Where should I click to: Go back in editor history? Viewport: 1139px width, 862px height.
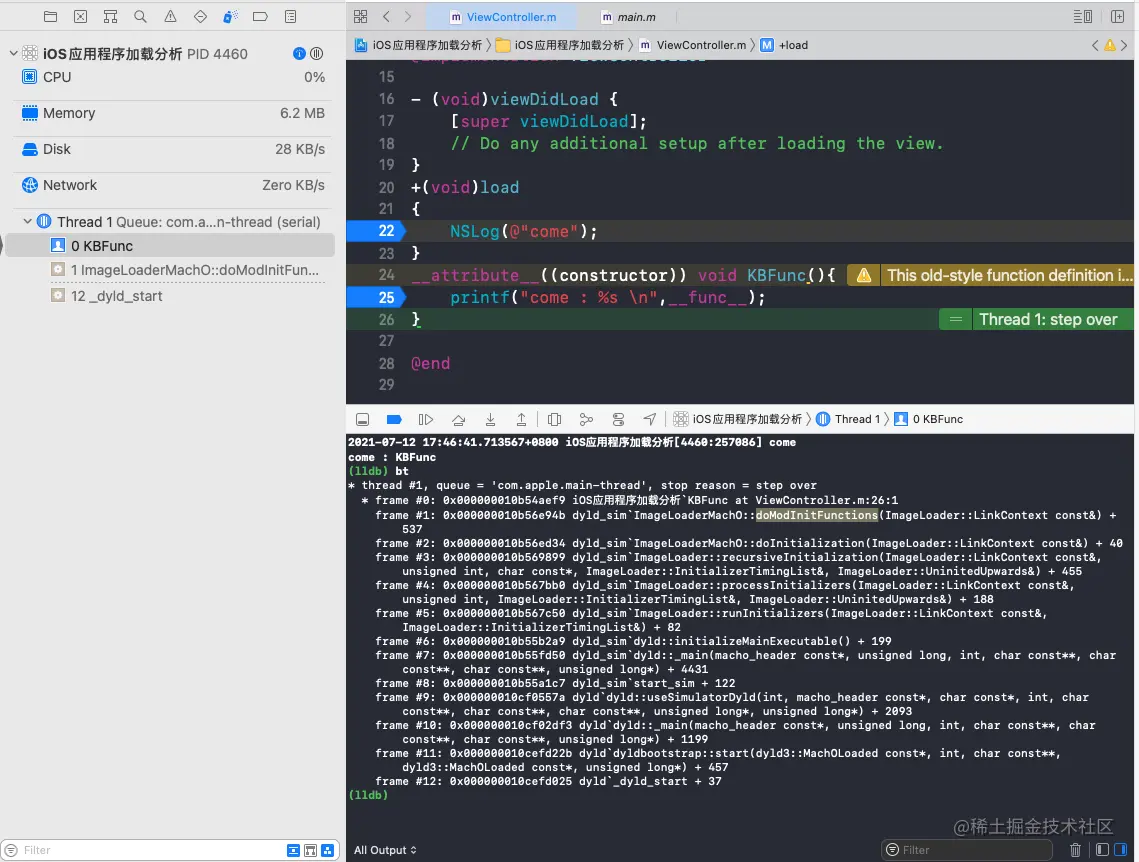[386, 16]
